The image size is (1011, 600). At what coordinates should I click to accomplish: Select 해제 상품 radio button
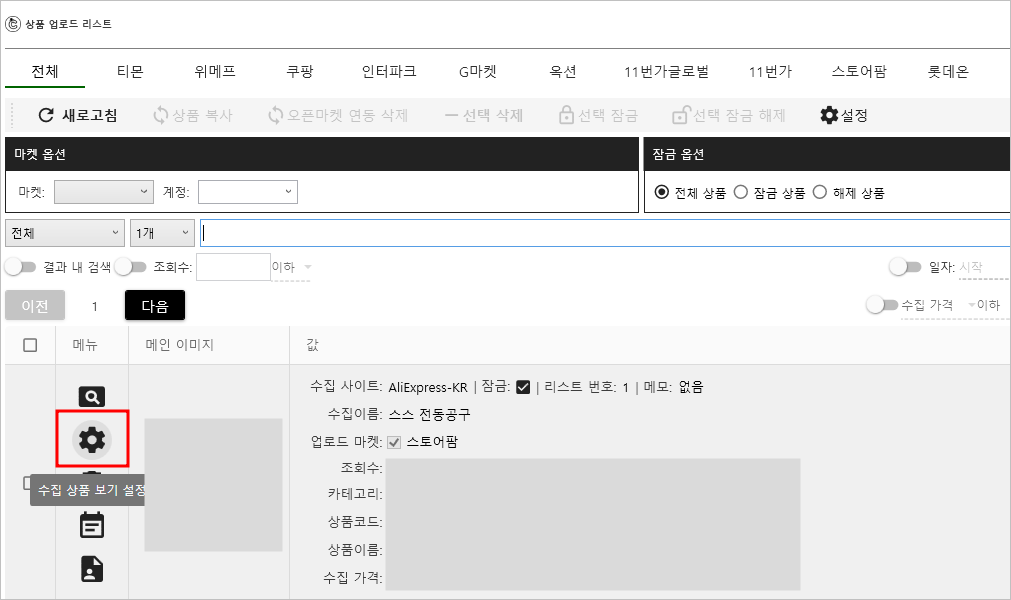pos(820,192)
